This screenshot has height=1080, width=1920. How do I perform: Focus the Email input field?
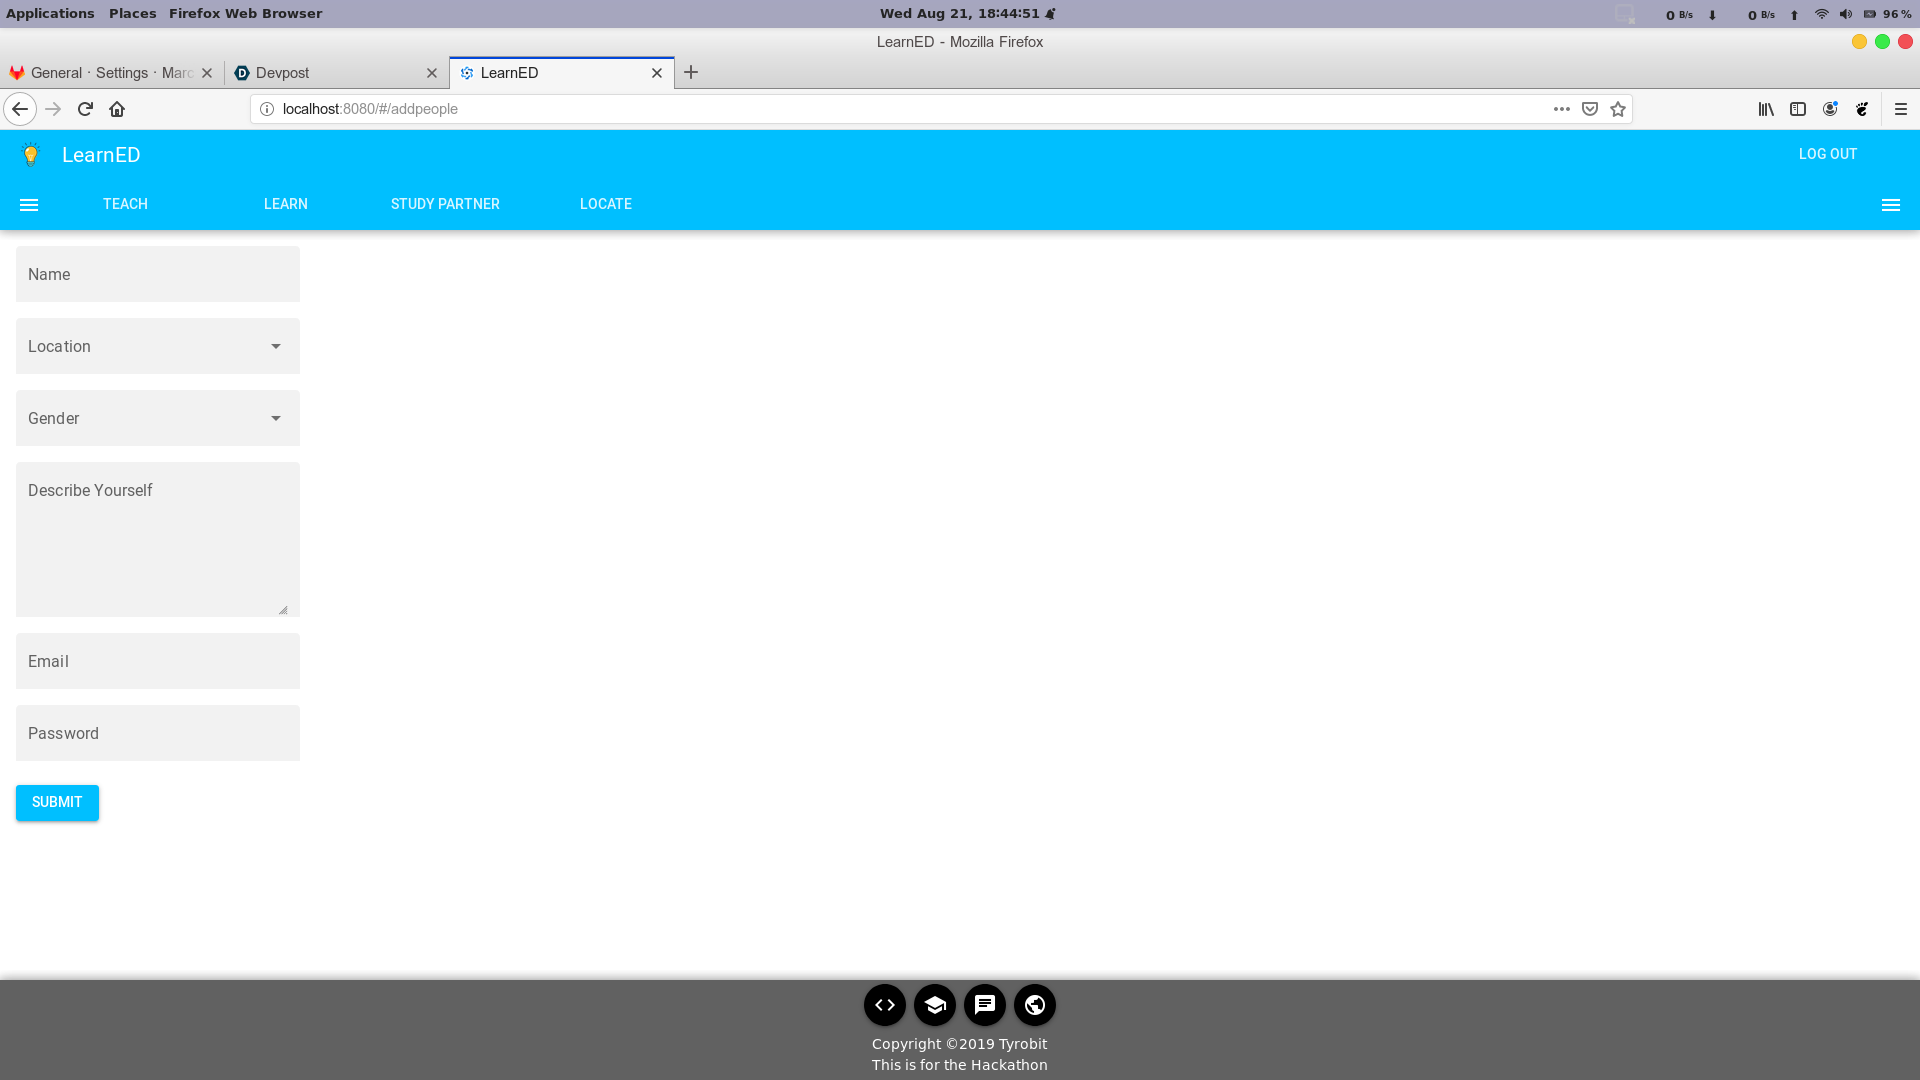pyautogui.click(x=157, y=661)
